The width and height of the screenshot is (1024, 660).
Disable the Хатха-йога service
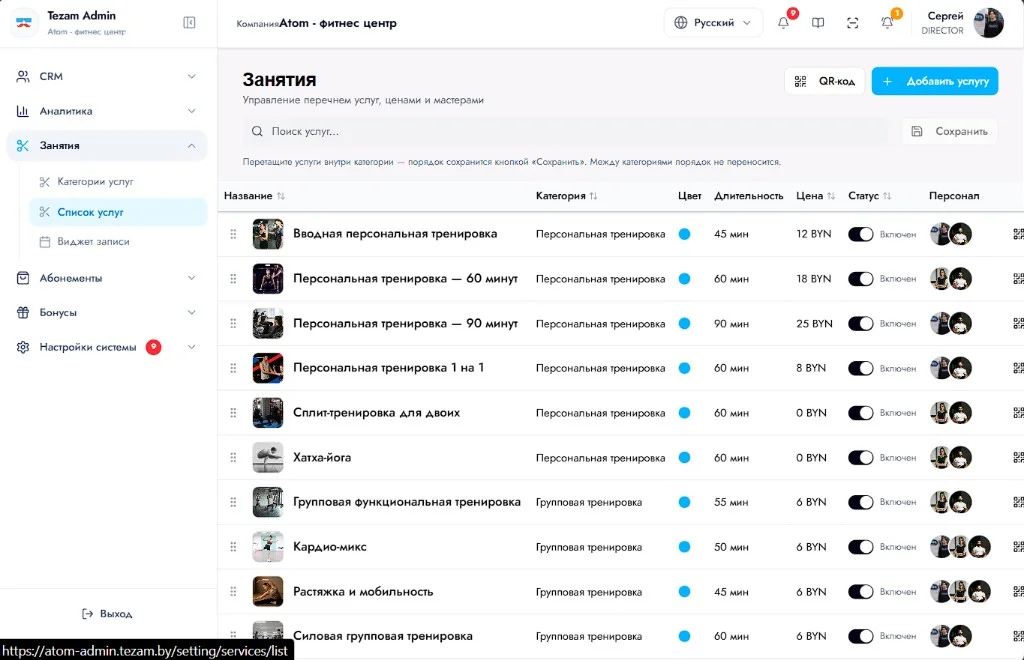click(861, 458)
